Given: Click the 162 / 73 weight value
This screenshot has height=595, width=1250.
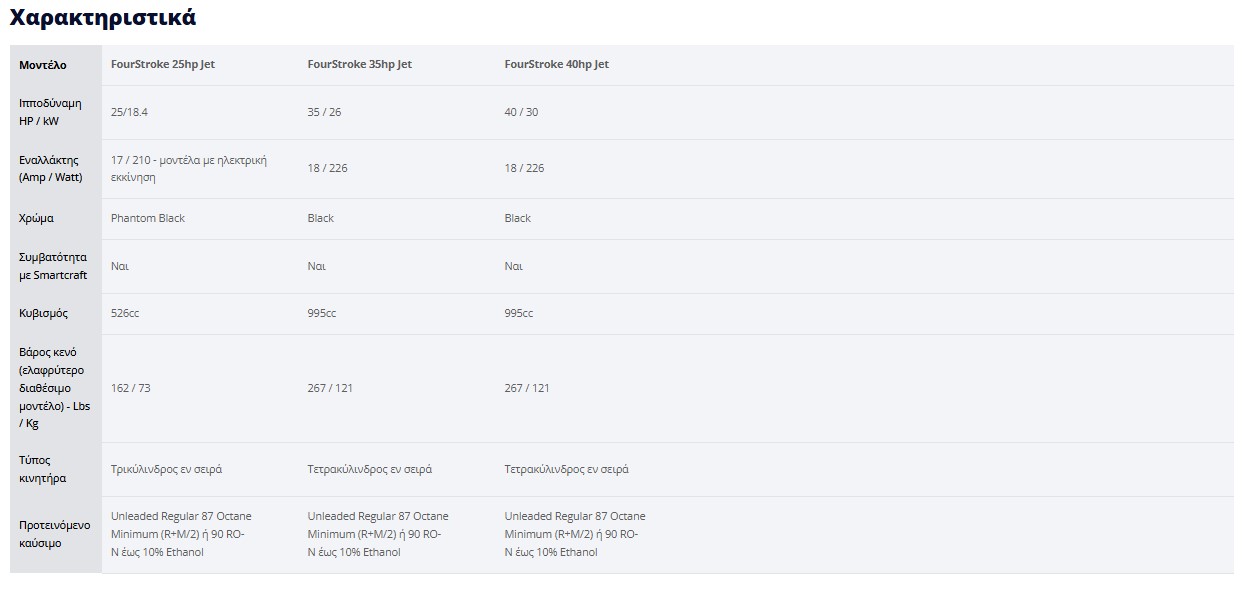Looking at the screenshot, I should pos(131,388).
